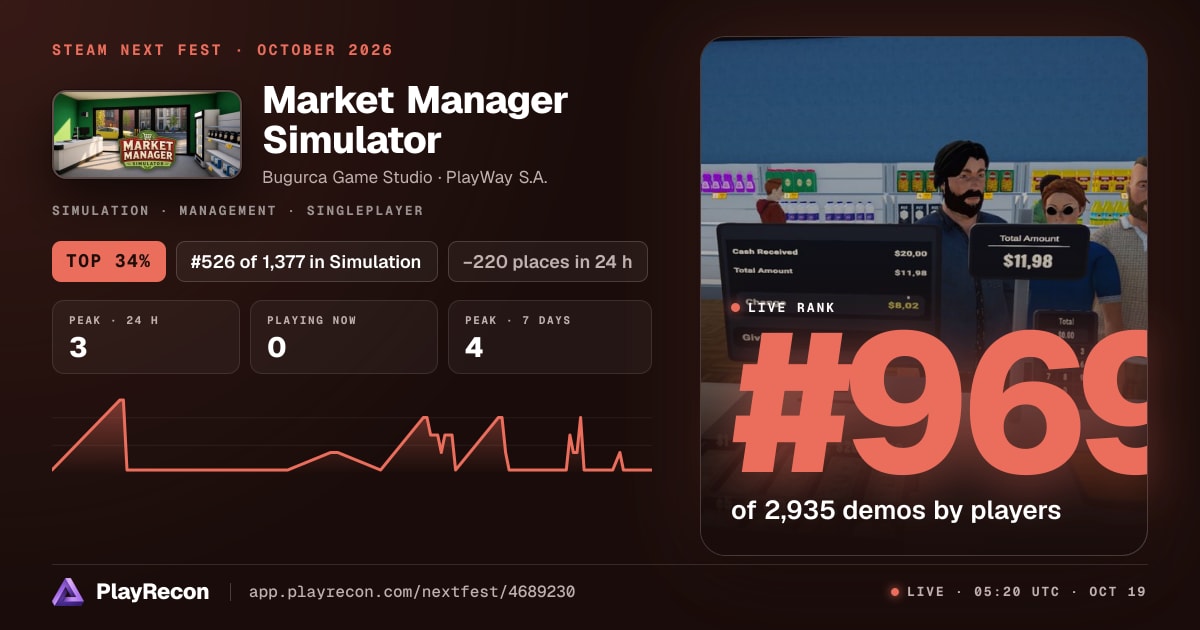
Task: Click the red dot beside Live Rank
Action: pos(736,308)
